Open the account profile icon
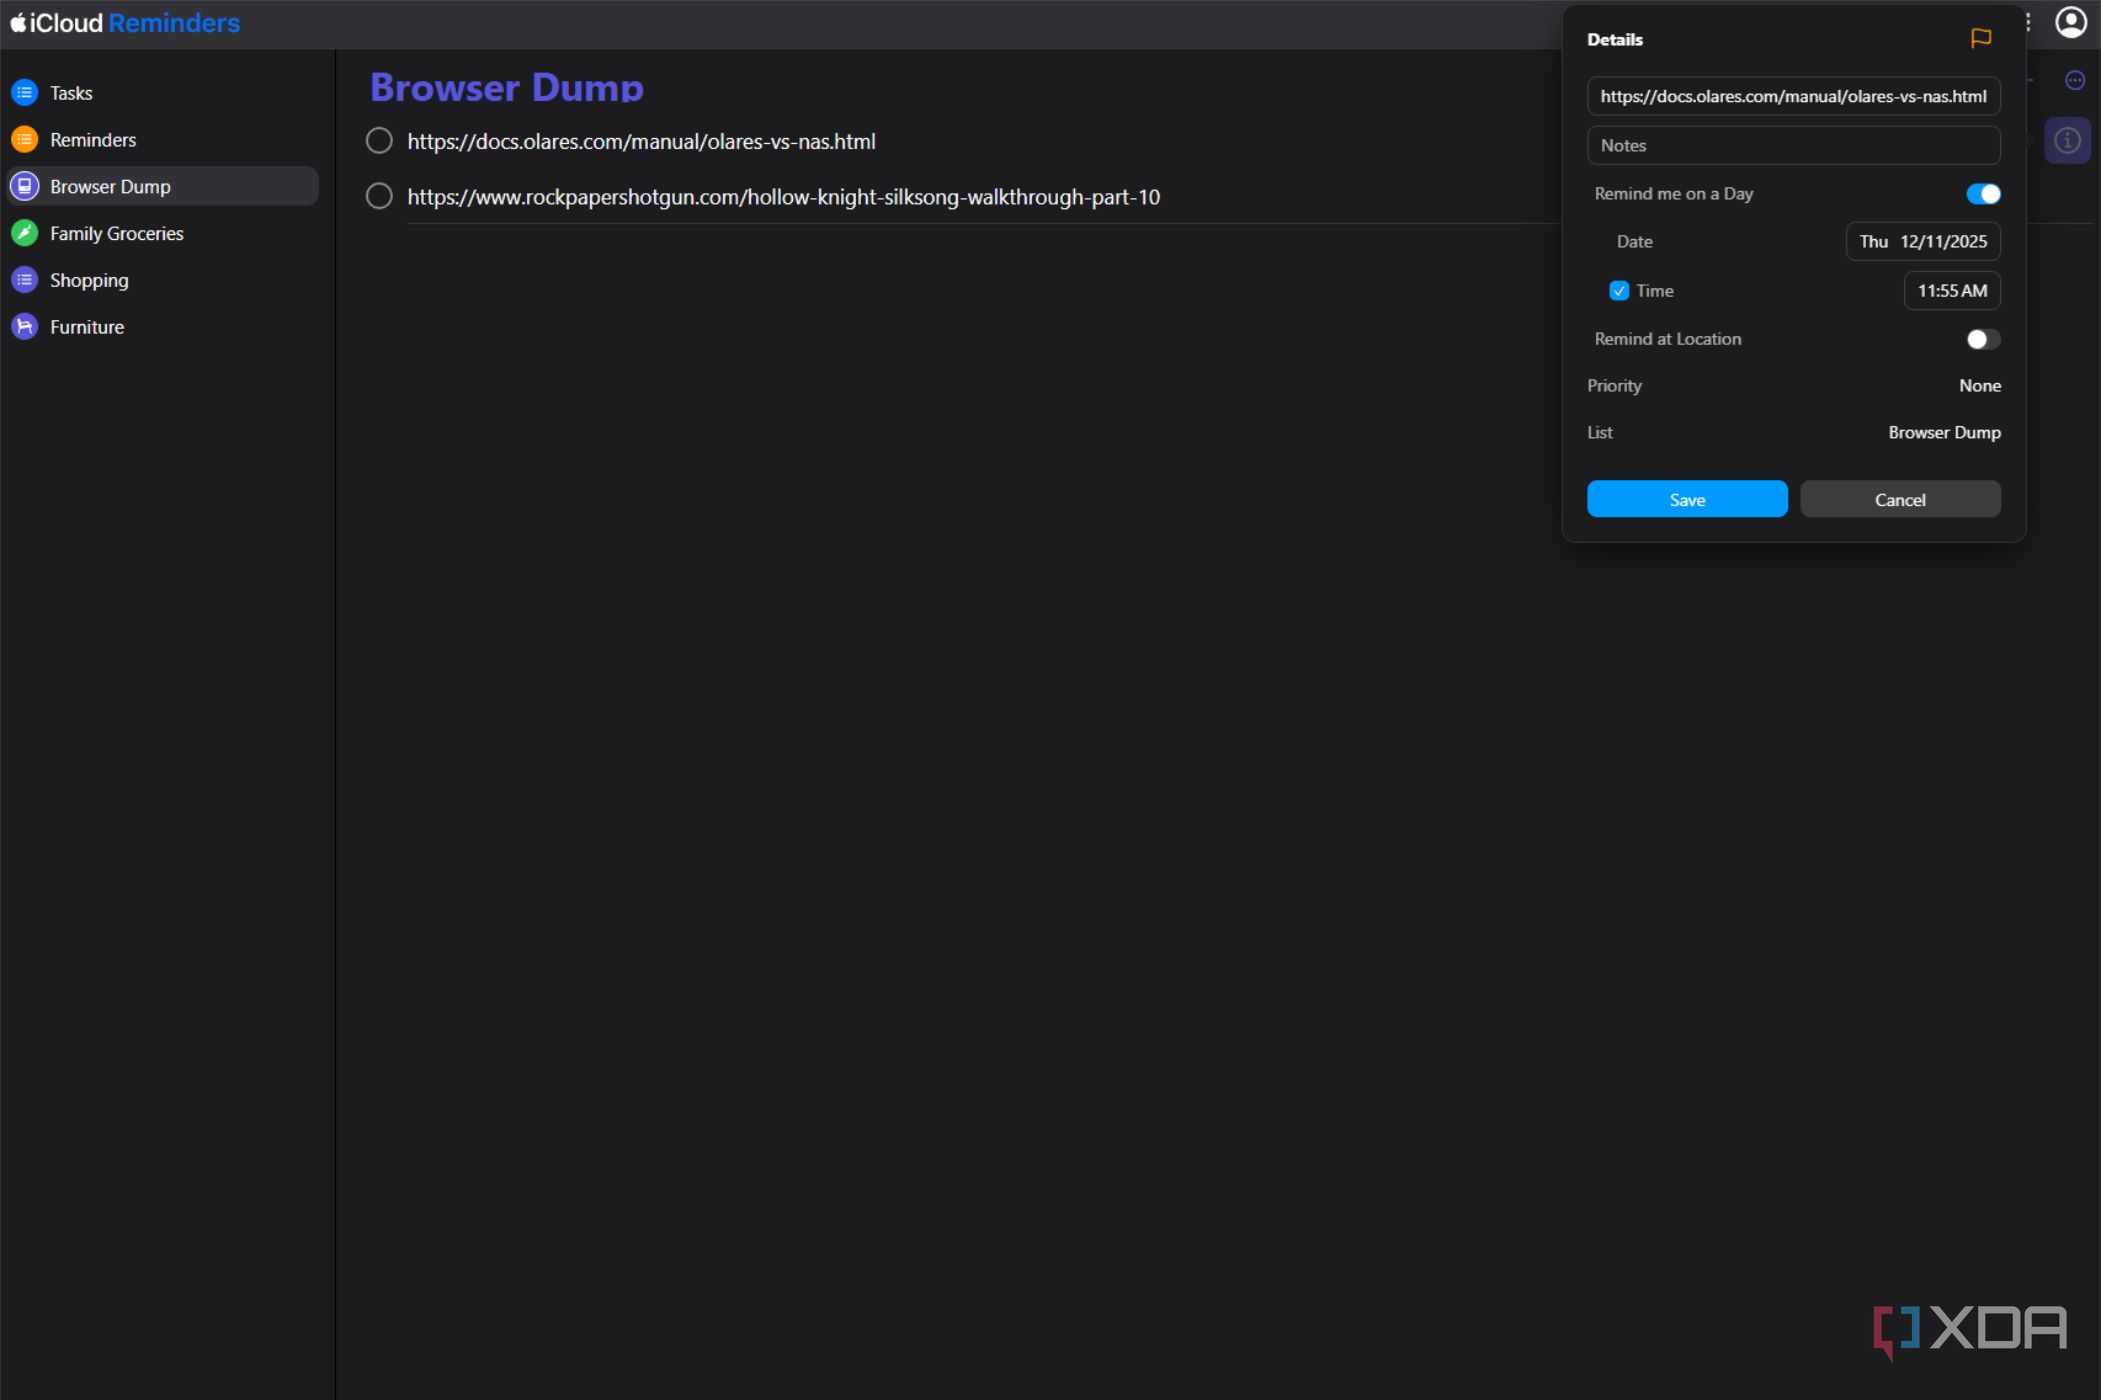 click(2070, 22)
